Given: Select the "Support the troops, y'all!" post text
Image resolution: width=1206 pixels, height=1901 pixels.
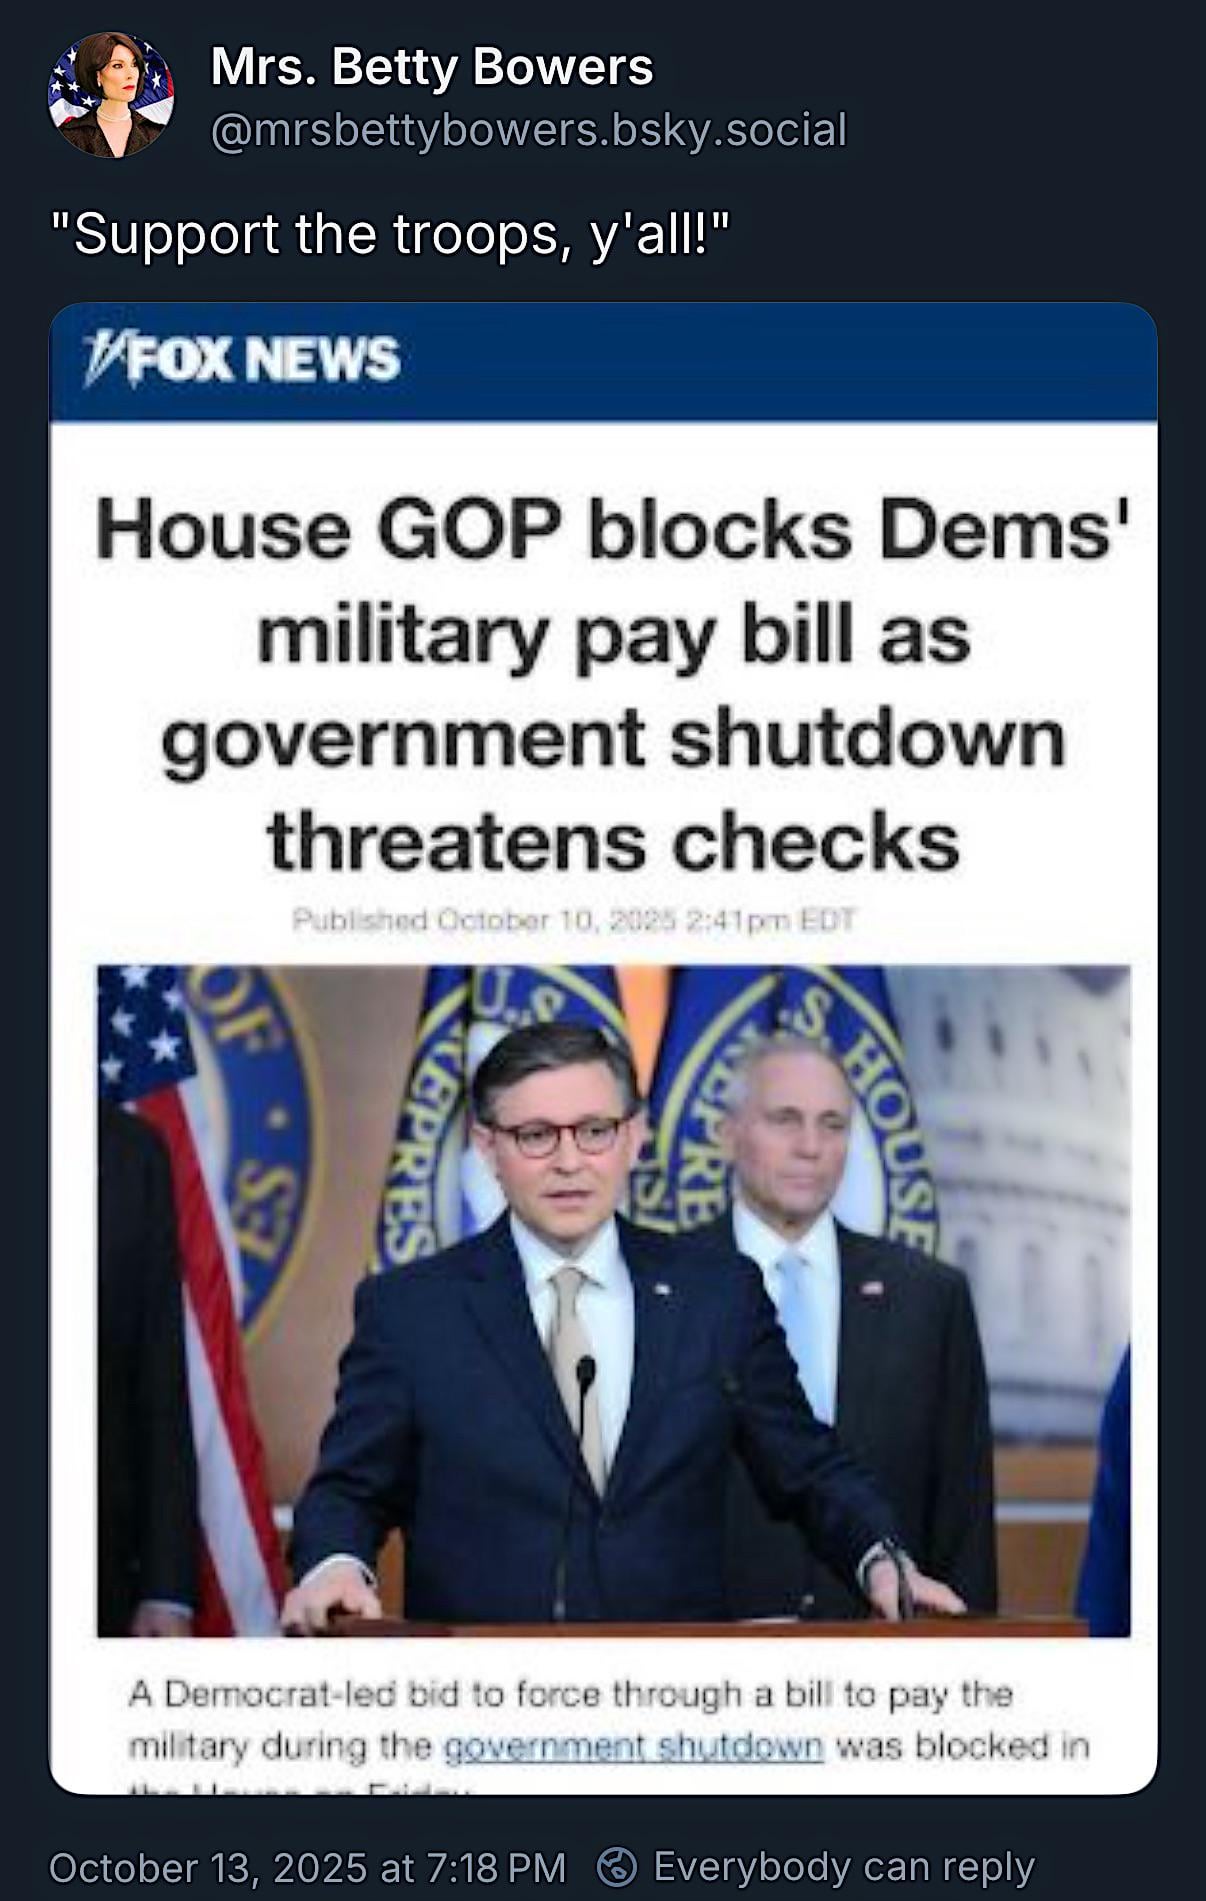Looking at the screenshot, I should [x=391, y=234].
